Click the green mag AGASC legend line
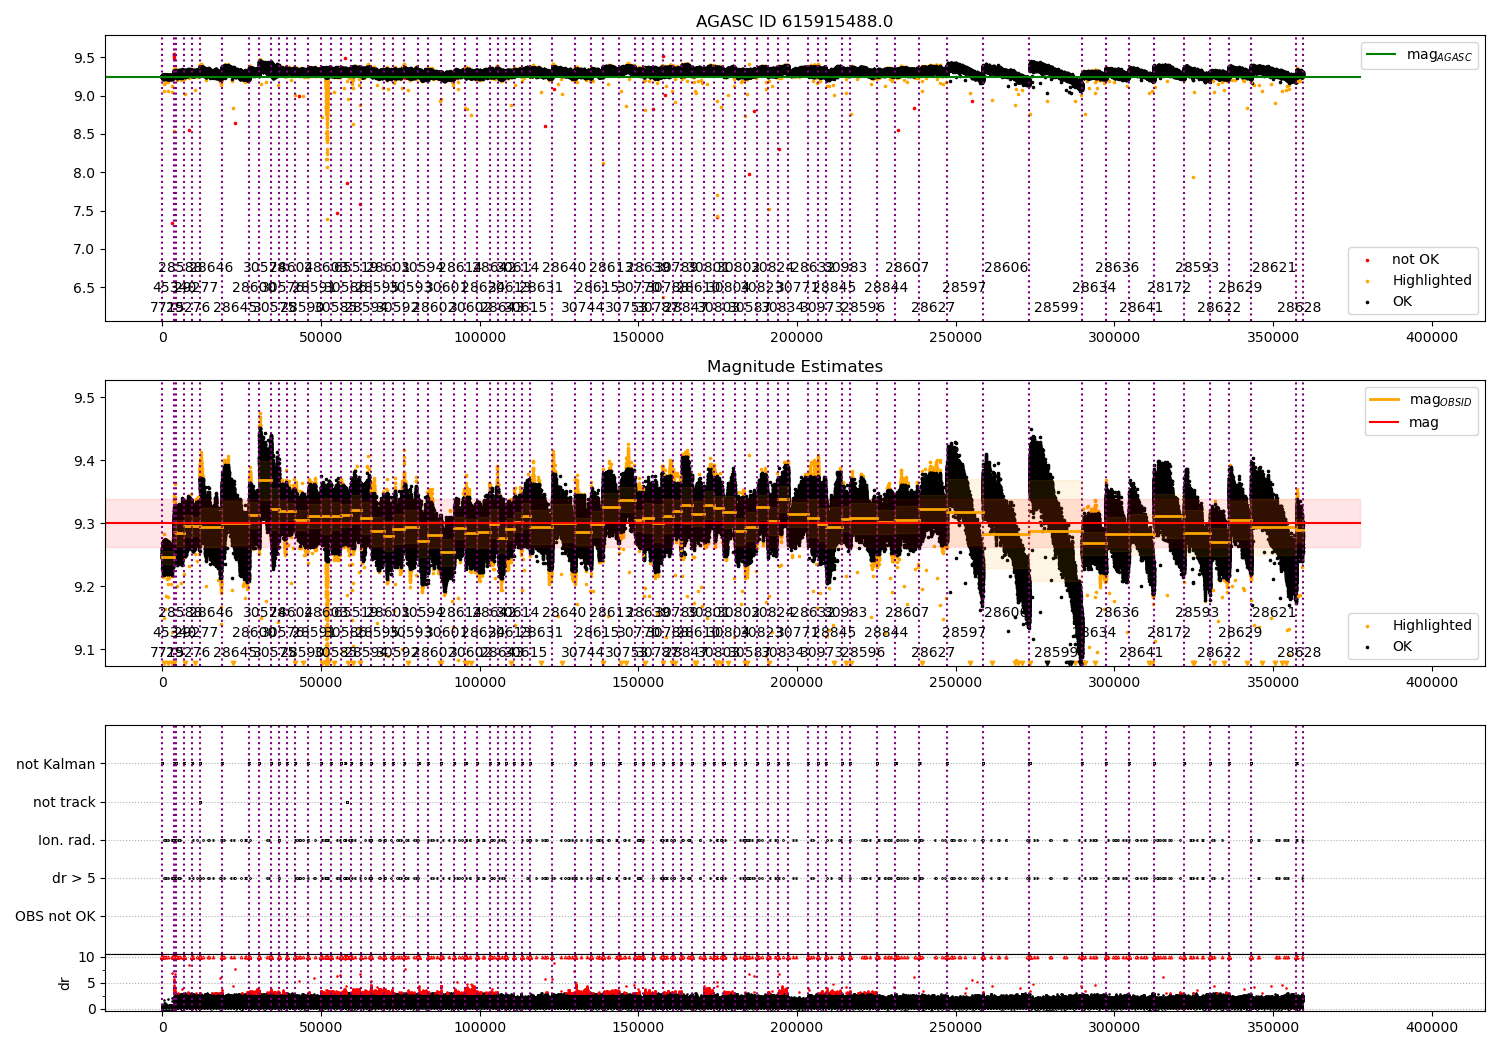 (1383, 55)
